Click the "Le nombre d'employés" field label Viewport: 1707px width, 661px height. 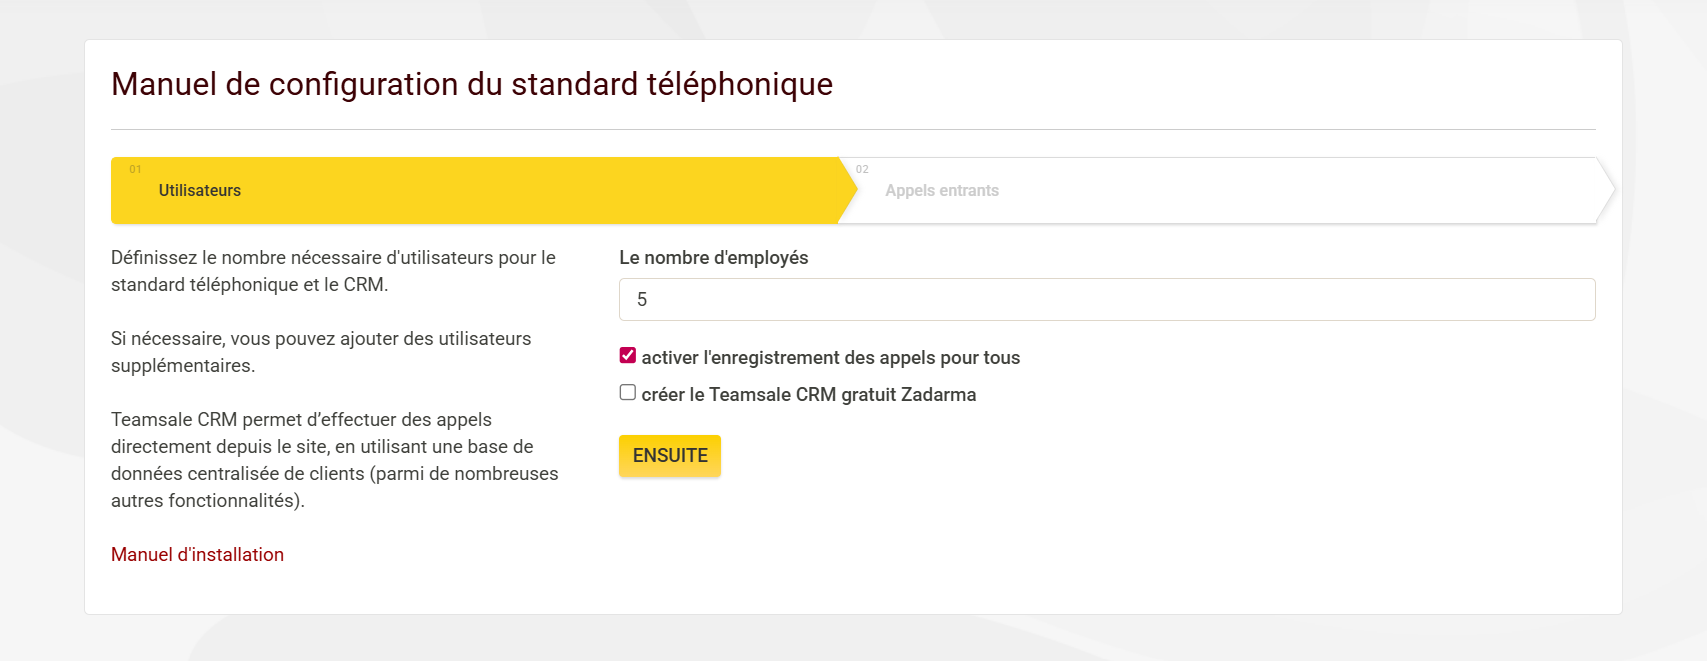click(713, 258)
